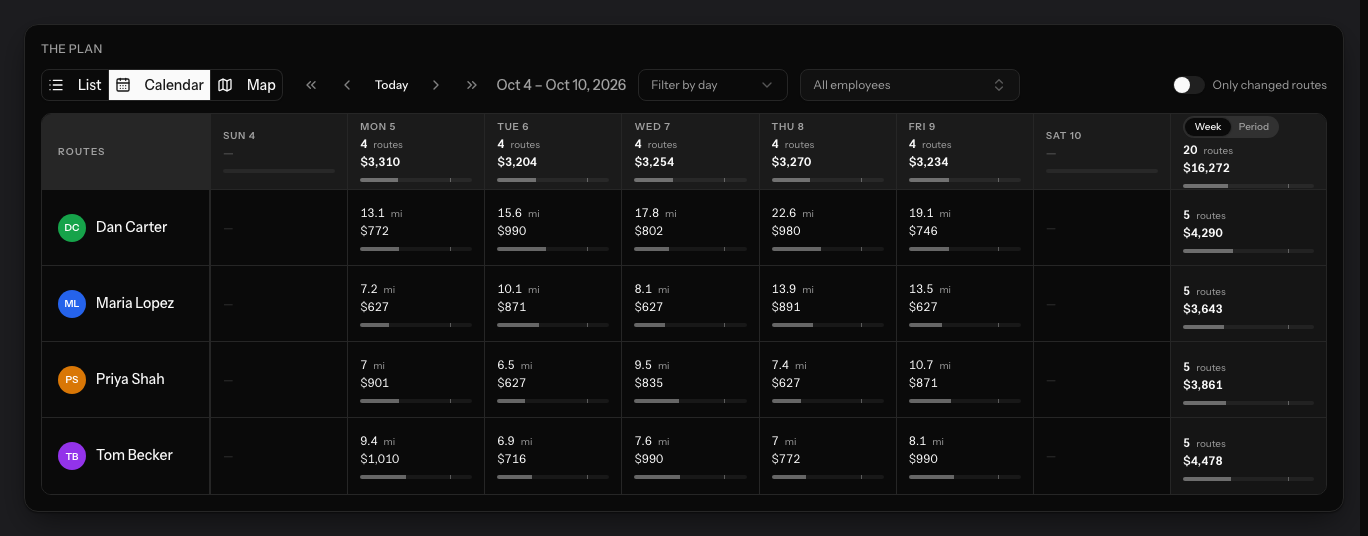Click the progress bar under Tom Becker's $1,010
The image size is (1368, 536).
[x=416, y=477]
